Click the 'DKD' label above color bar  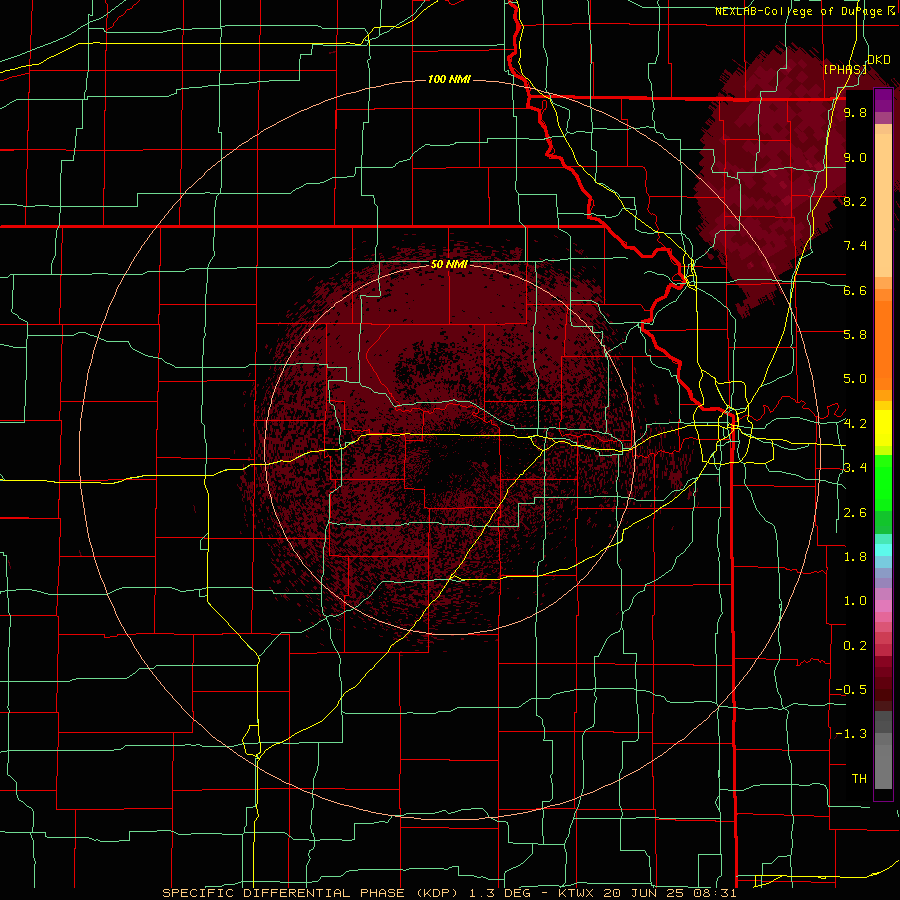(878, 60)
